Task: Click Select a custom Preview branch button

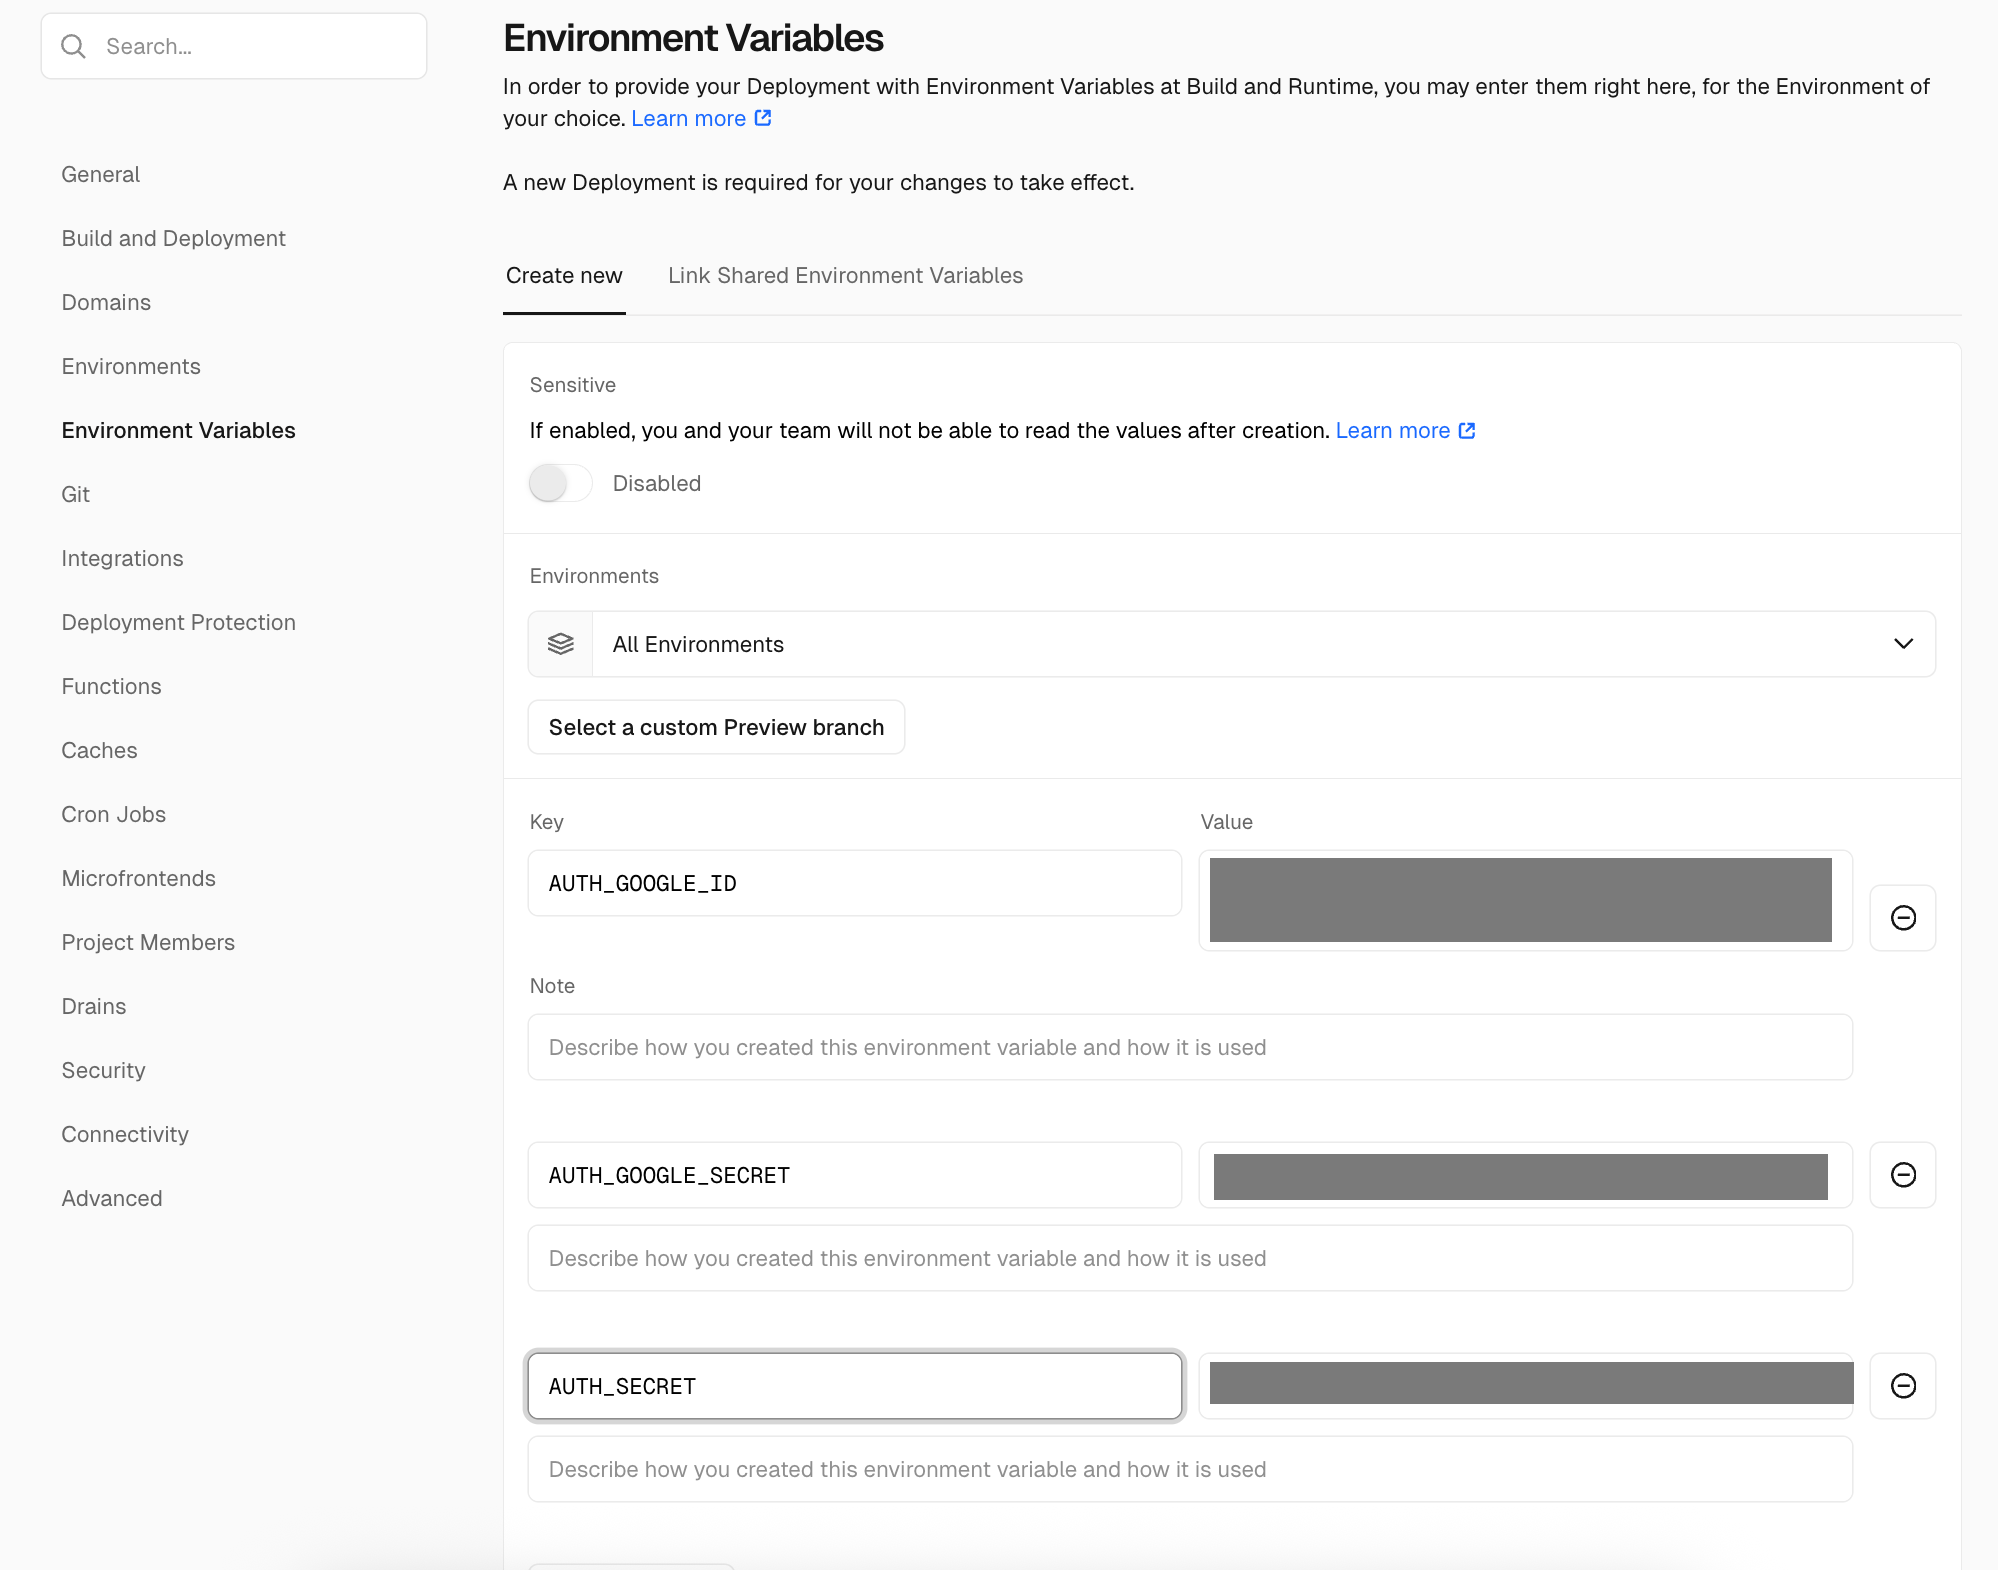Action: (x=716, y=727)
